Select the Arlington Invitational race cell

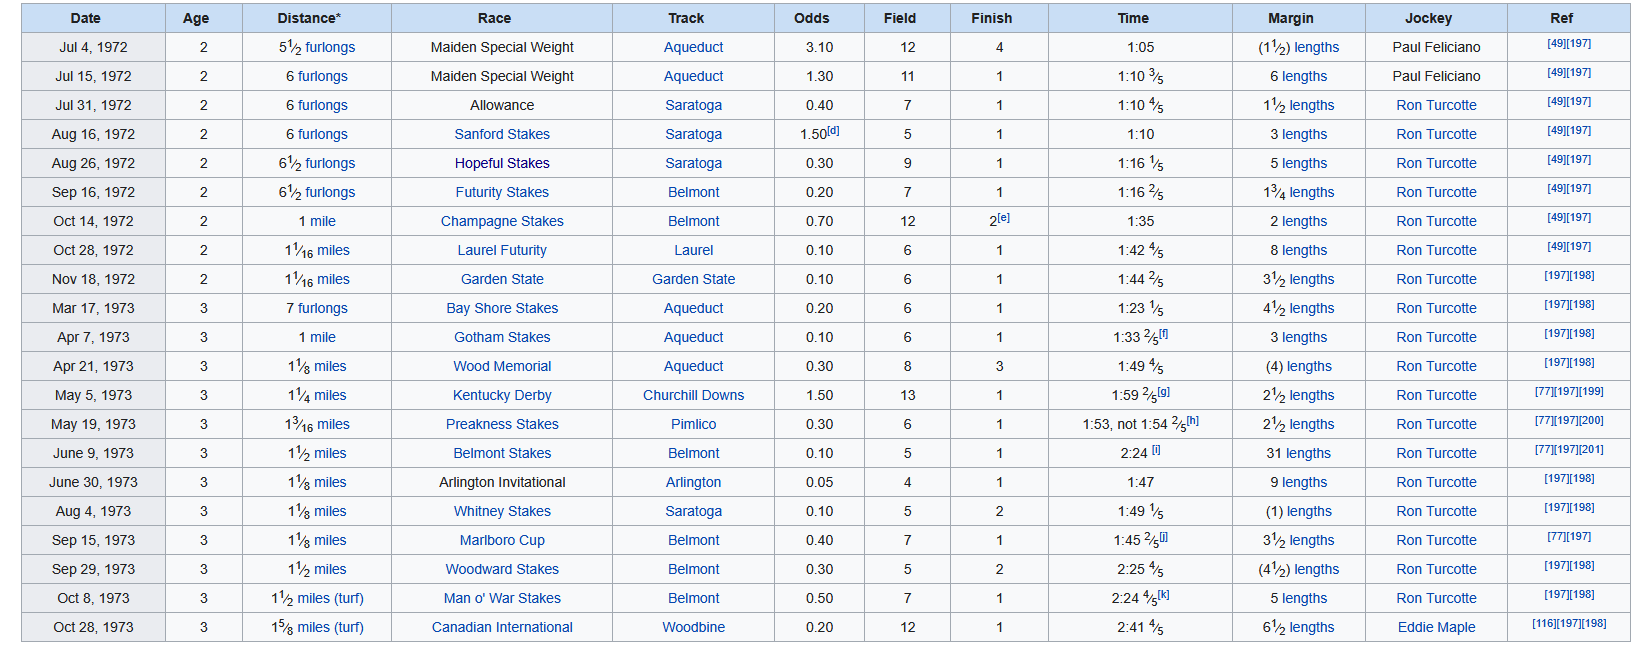click(502, 482)
